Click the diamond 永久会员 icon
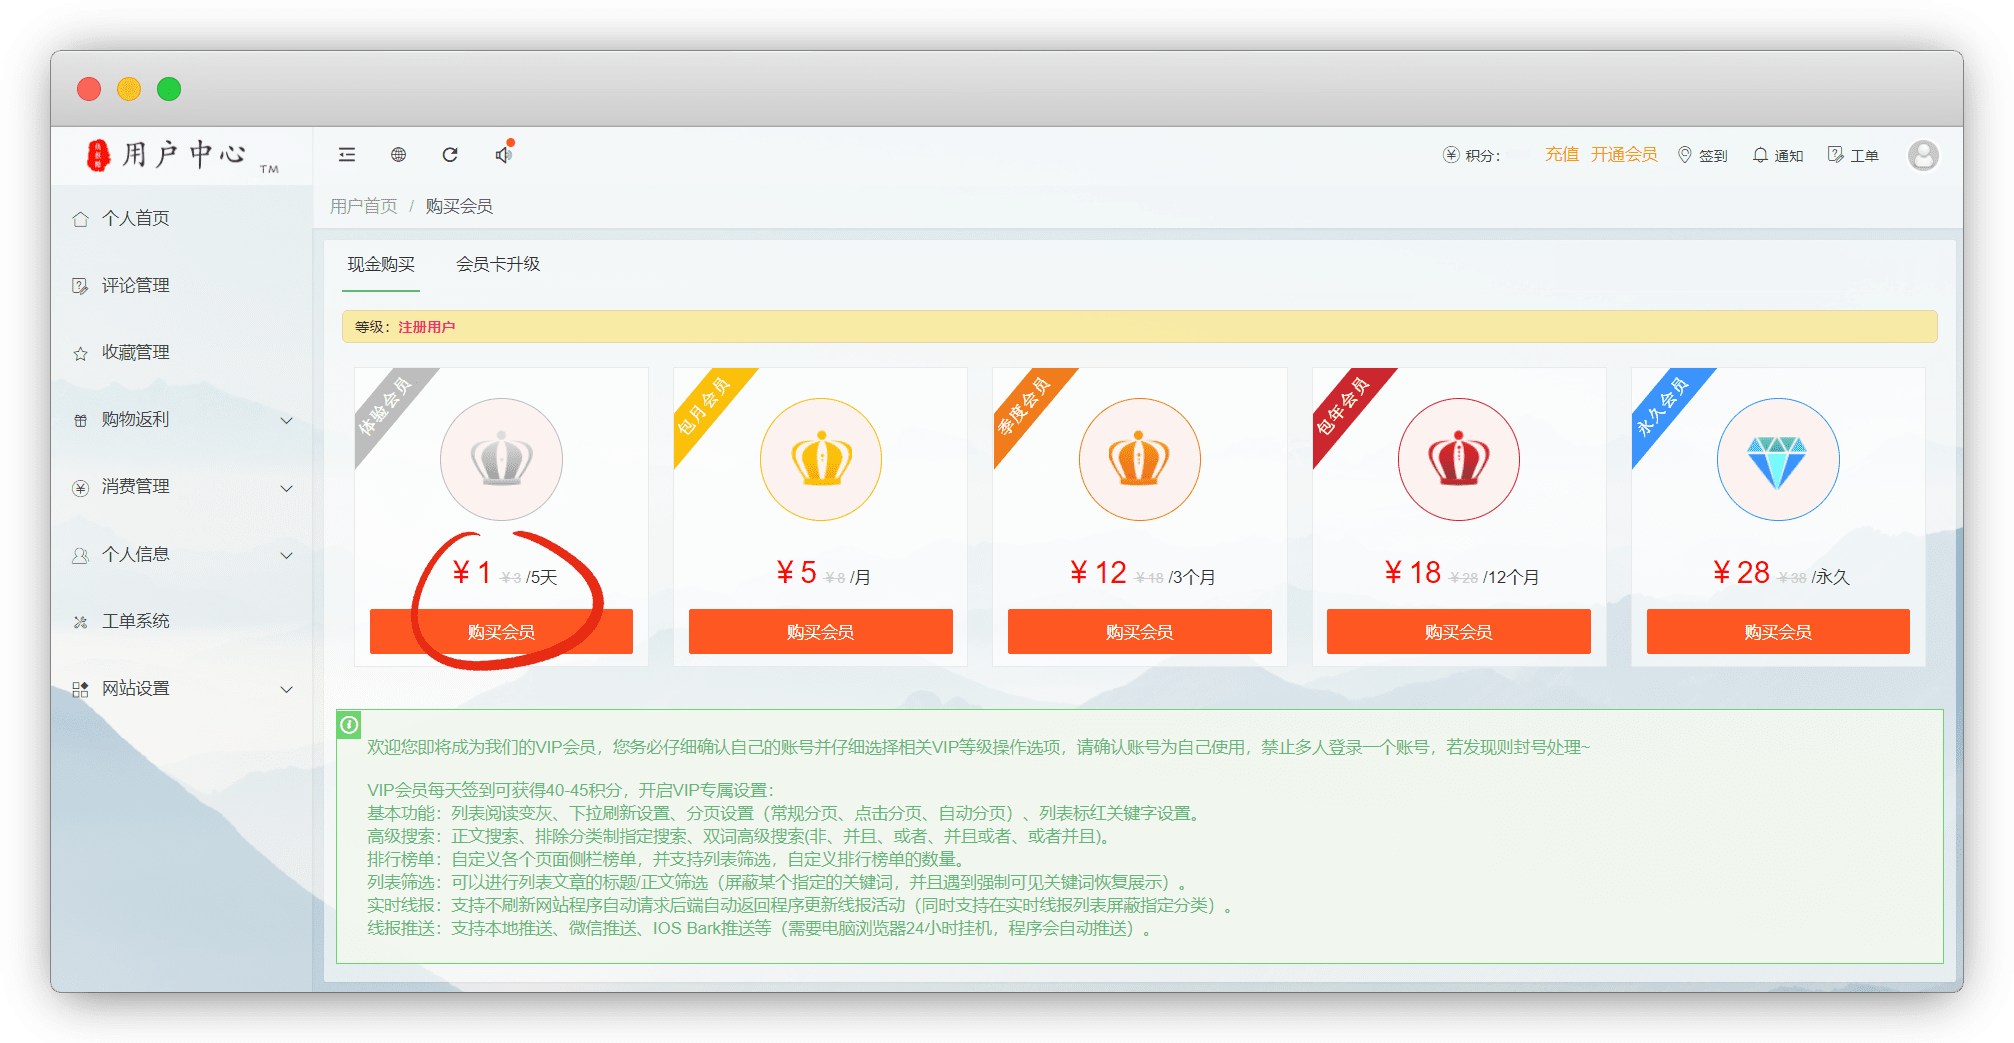The height and width of the screenshot is (1043, 2014). (x=1777, y=460)
